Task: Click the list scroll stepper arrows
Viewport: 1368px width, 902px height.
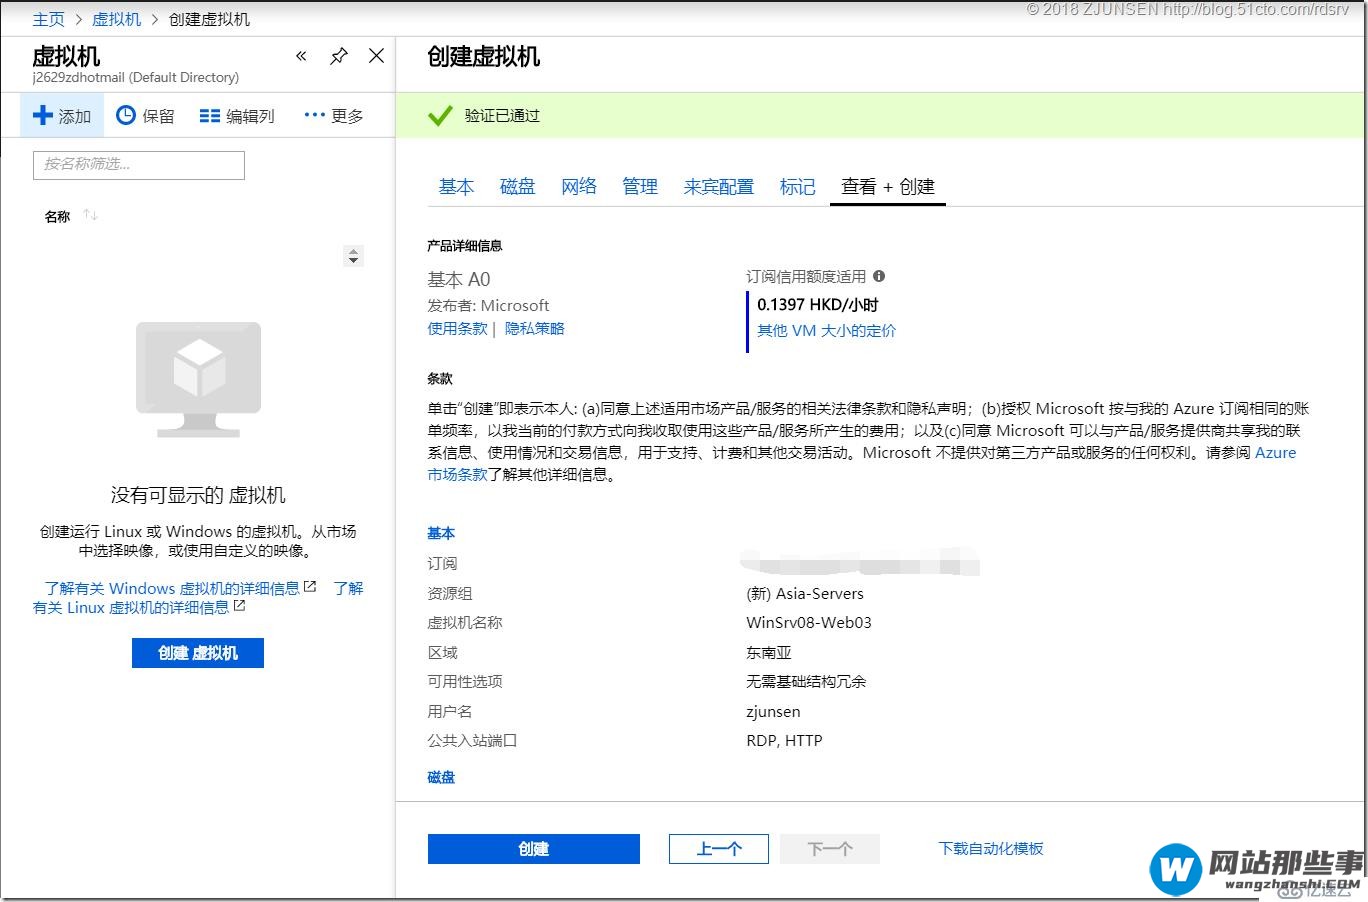Action: [353, 256]
